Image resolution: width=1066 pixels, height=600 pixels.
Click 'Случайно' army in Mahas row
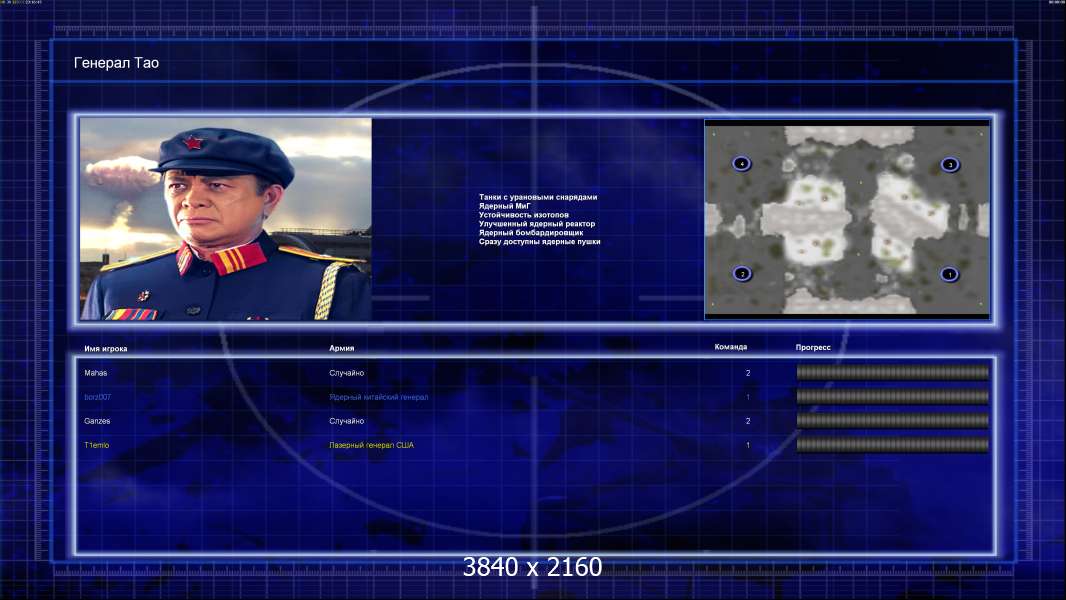[x=347, y=373]
